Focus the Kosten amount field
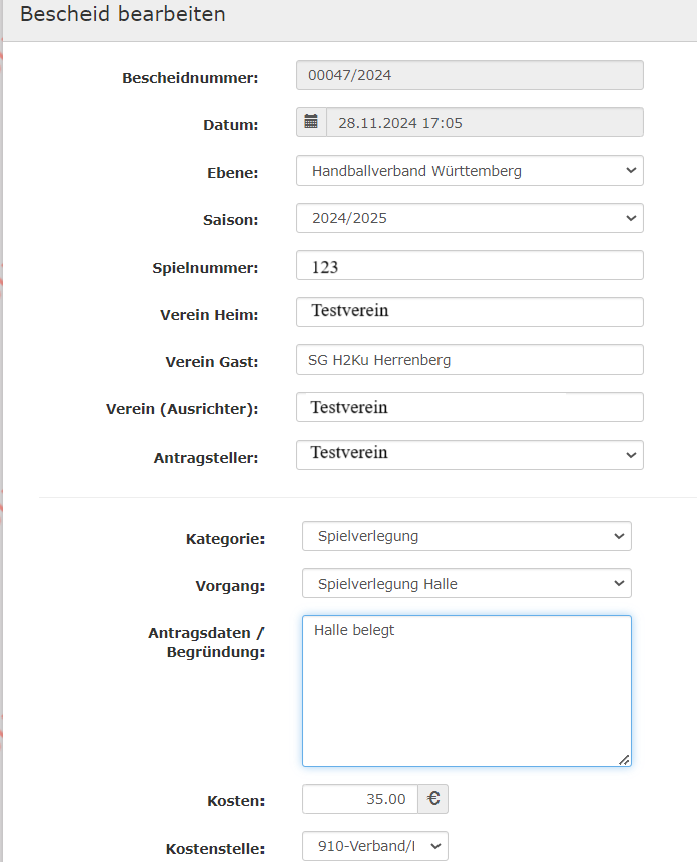697x862 pixels. (359, 799)
